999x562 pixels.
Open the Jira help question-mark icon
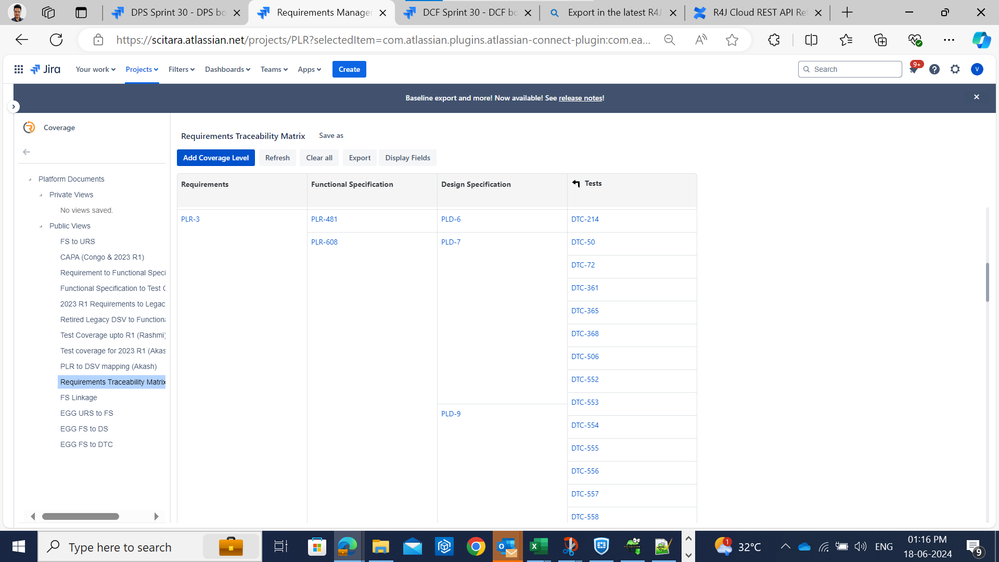[934, 69]
